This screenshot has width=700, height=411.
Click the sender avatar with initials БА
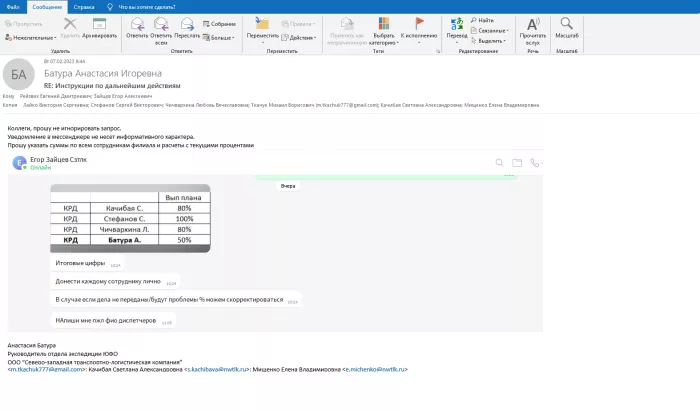click(x=18, y=74)
